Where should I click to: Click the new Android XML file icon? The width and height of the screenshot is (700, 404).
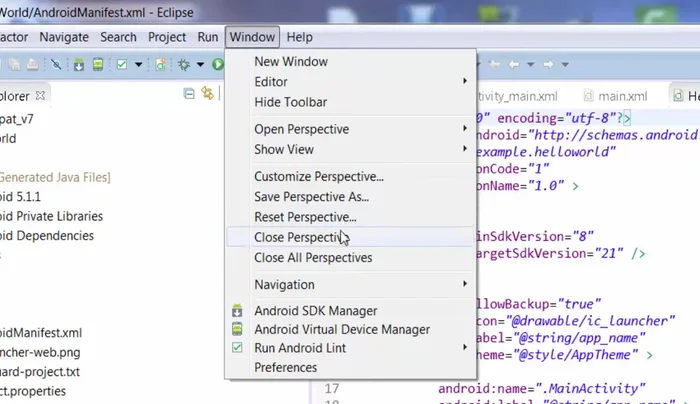tap(161, 65)
